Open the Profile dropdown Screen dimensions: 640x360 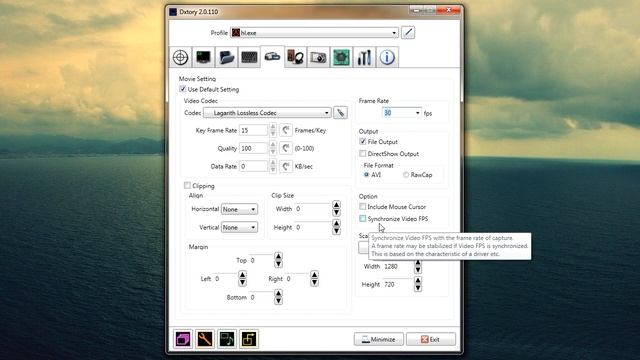[x=314, y=33]
